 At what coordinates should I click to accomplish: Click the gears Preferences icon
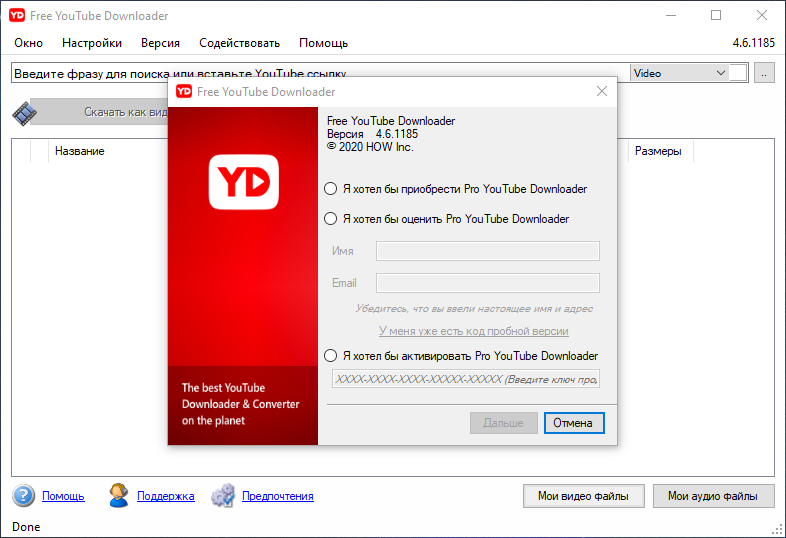click(223, 495)
